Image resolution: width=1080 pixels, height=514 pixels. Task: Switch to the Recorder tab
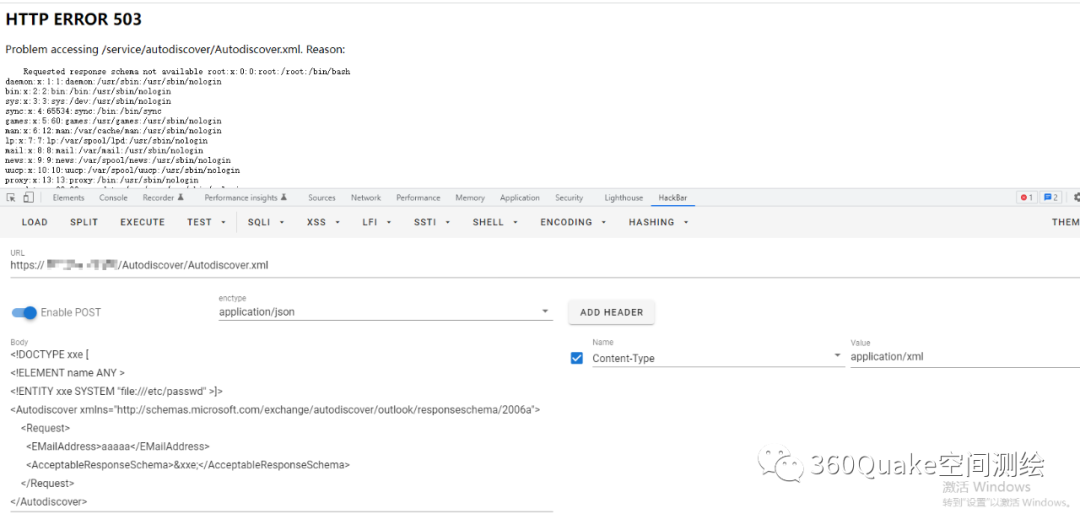163,198
